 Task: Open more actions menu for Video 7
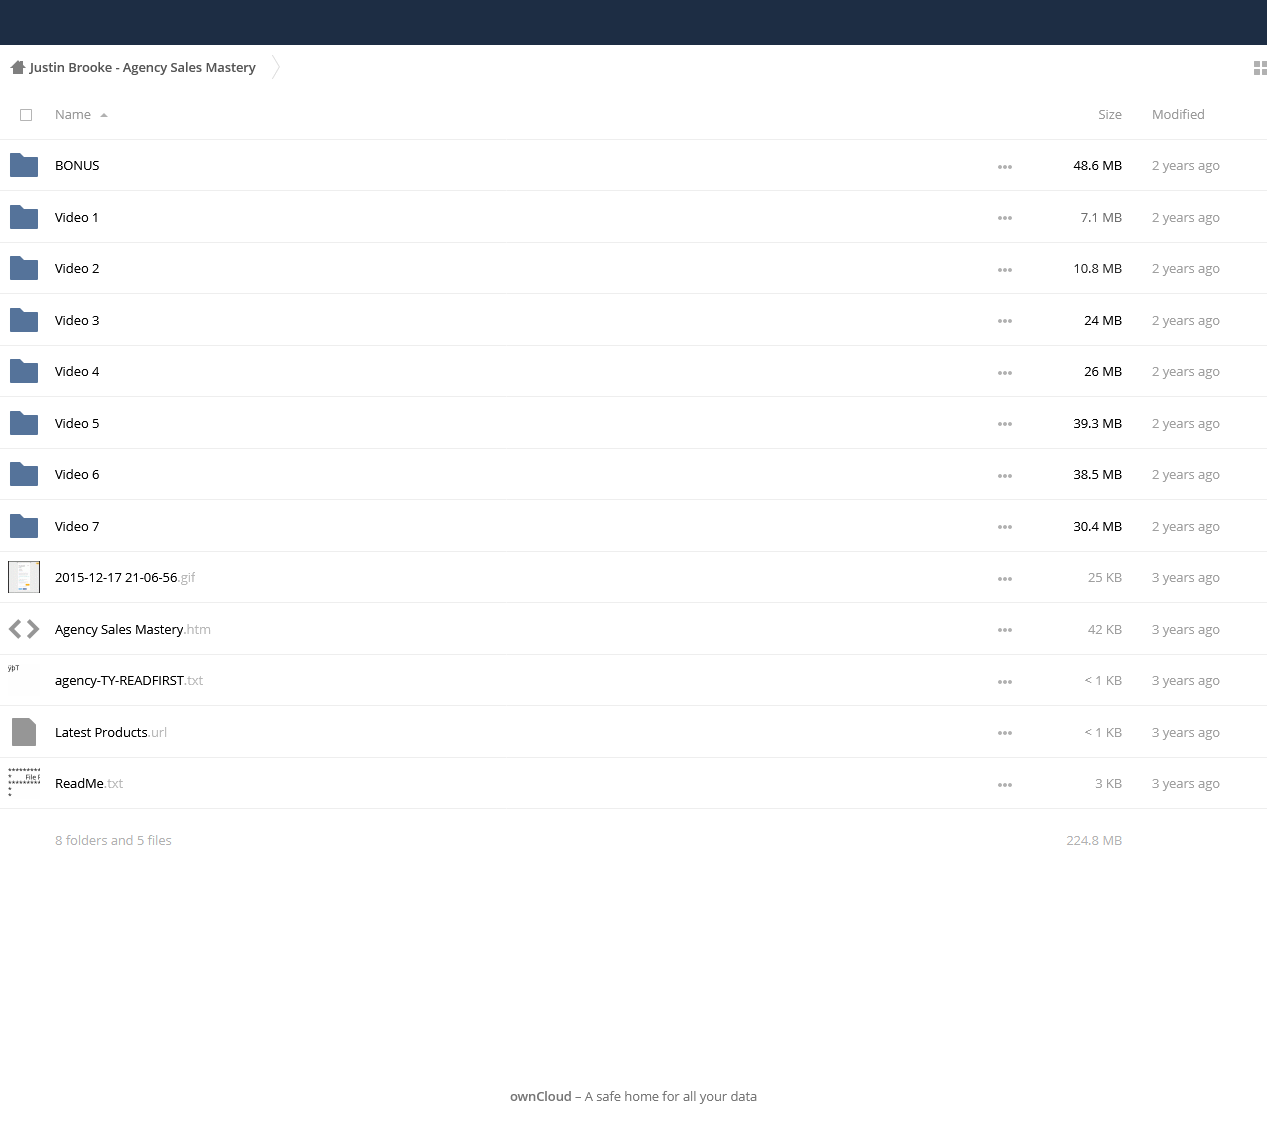[x=1005, y=527]
